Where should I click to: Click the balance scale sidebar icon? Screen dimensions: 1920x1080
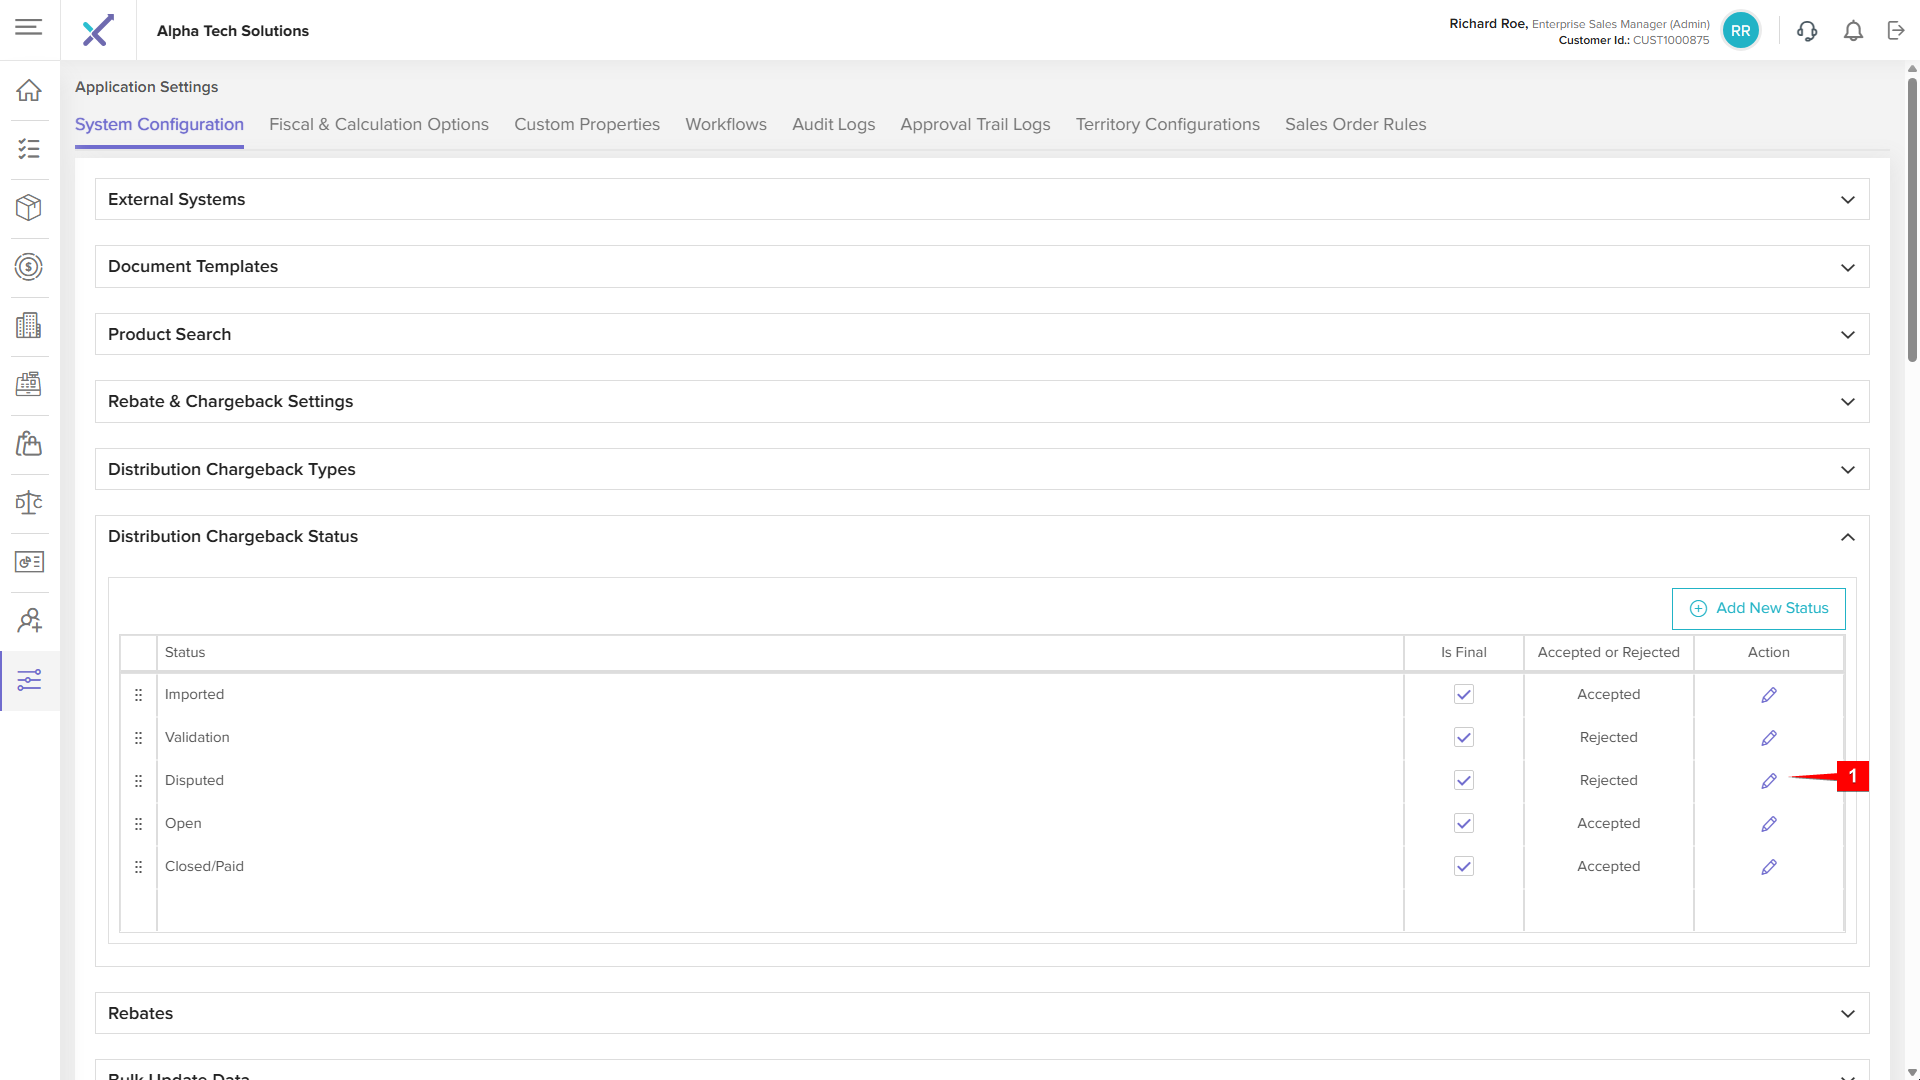coord(29,503)
